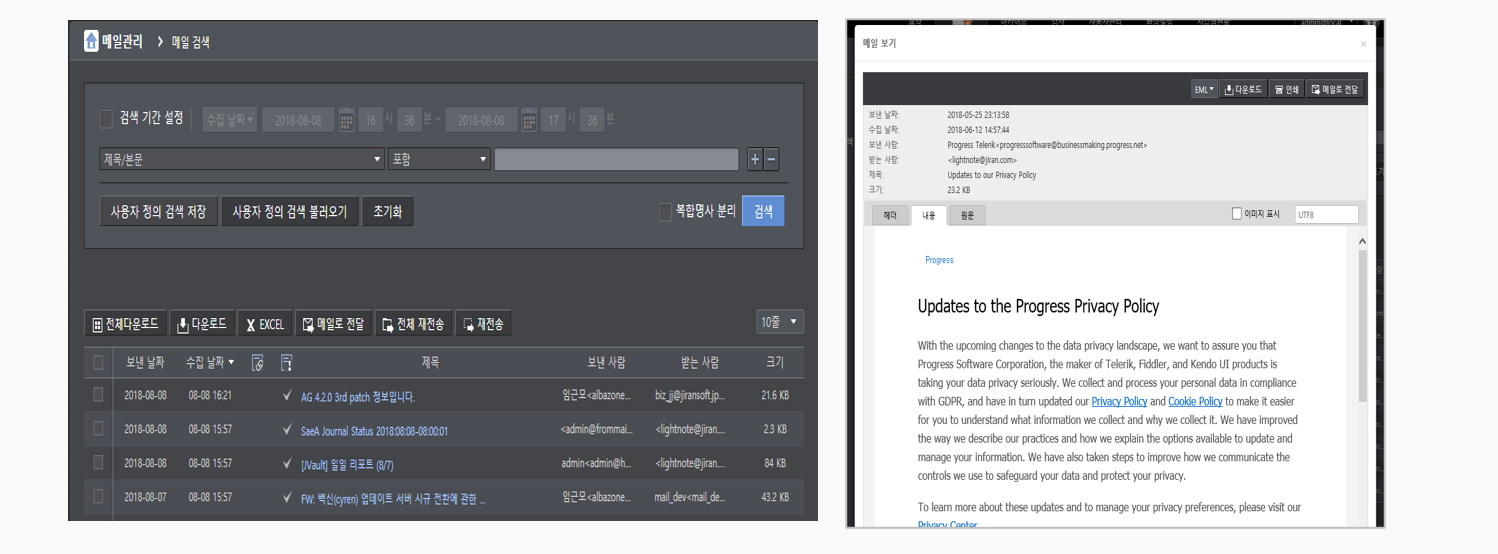Screen dimensions: 1498x554
Task: Toggle the 이미지 표시 checkbox
Action: pyautogui.click(x=1237, y=214)
